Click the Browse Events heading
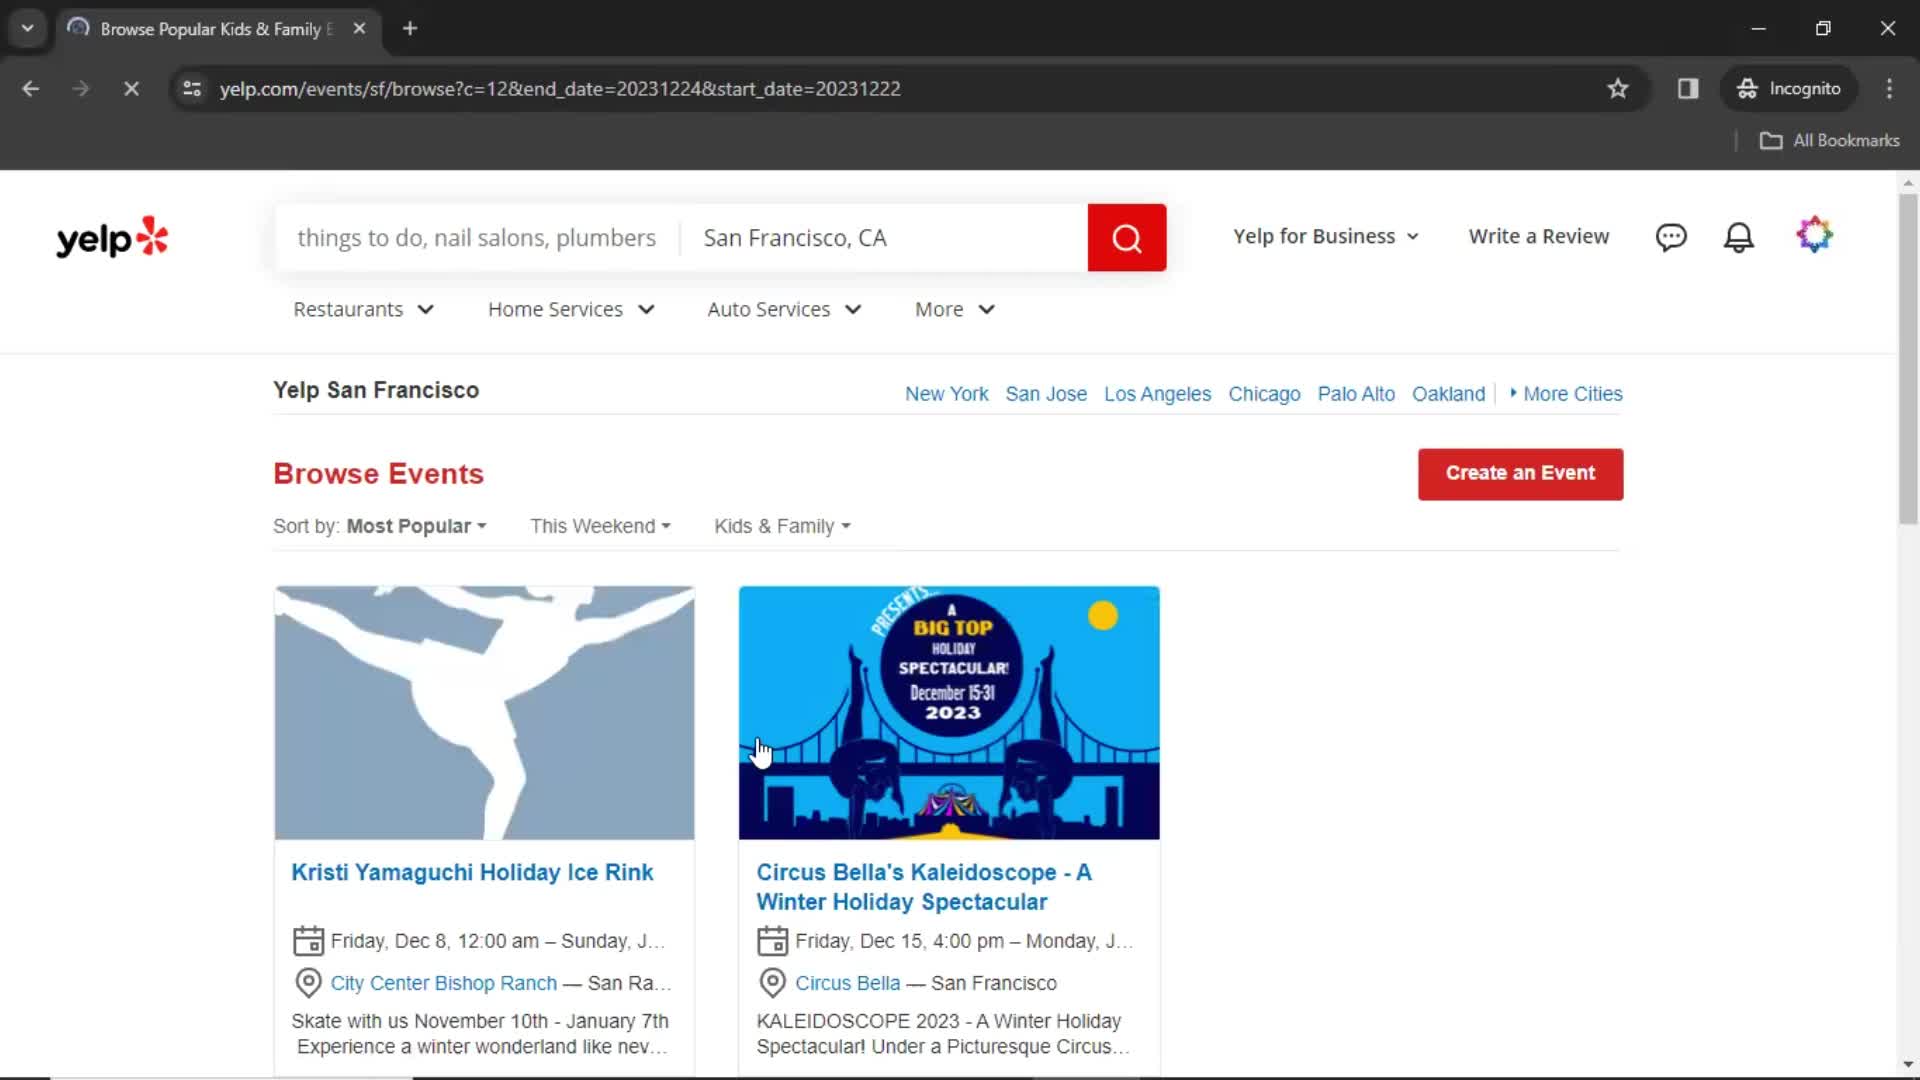Viewport: 1920px width, 1080px height. (378, 474)
